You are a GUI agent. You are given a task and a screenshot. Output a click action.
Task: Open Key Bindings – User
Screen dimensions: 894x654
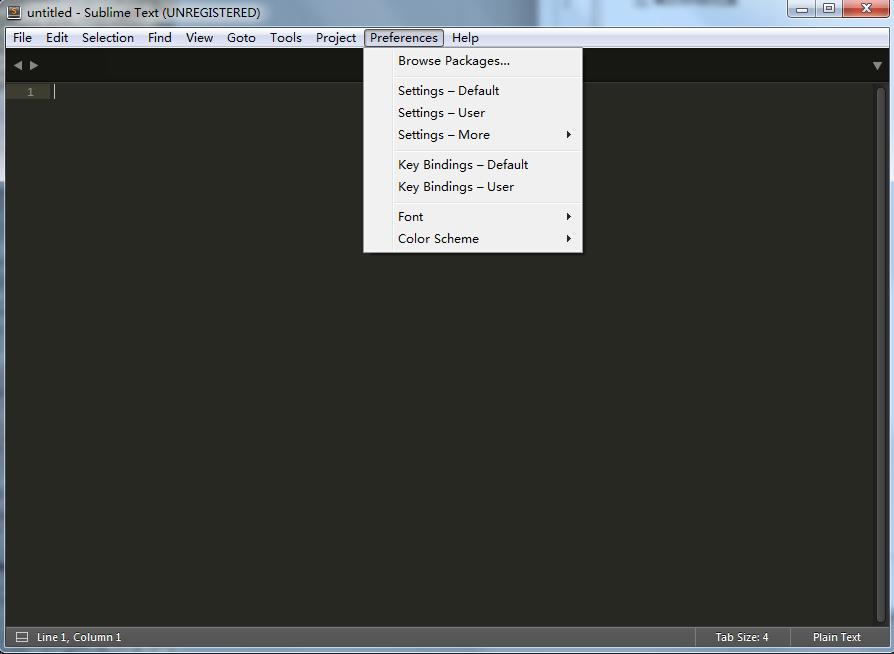click(473, 187)
